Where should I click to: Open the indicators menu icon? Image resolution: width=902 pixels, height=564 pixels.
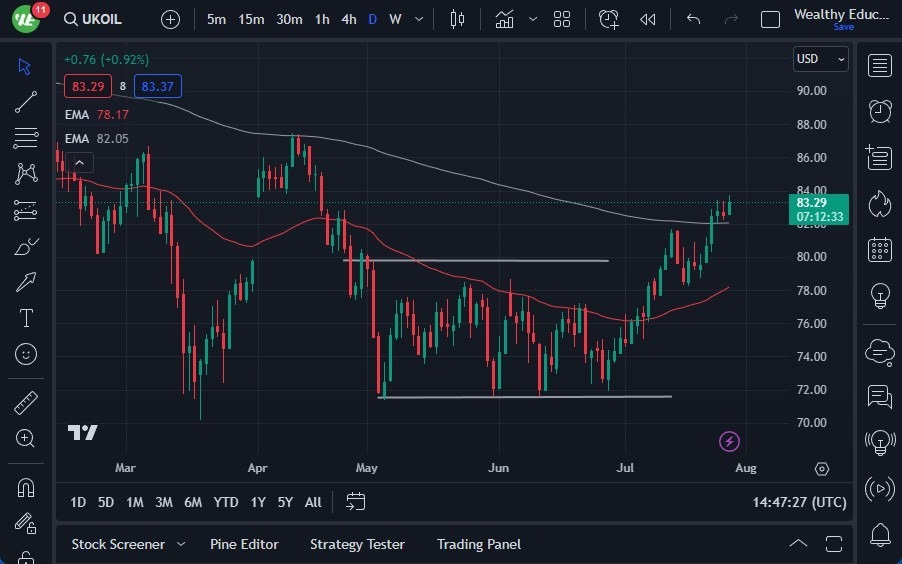[x=504, y=19]
